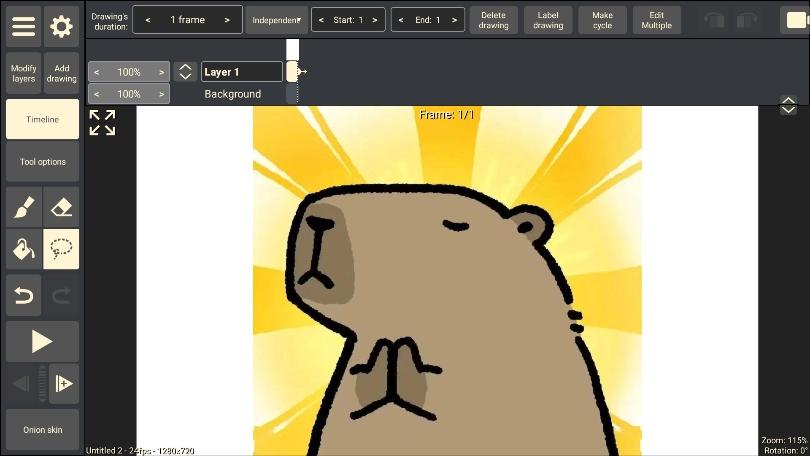The height and width of the screenshot is (456, 810).
Task: Toggle fullscreen canvas with the expand arrows
Action: [102, 123]
